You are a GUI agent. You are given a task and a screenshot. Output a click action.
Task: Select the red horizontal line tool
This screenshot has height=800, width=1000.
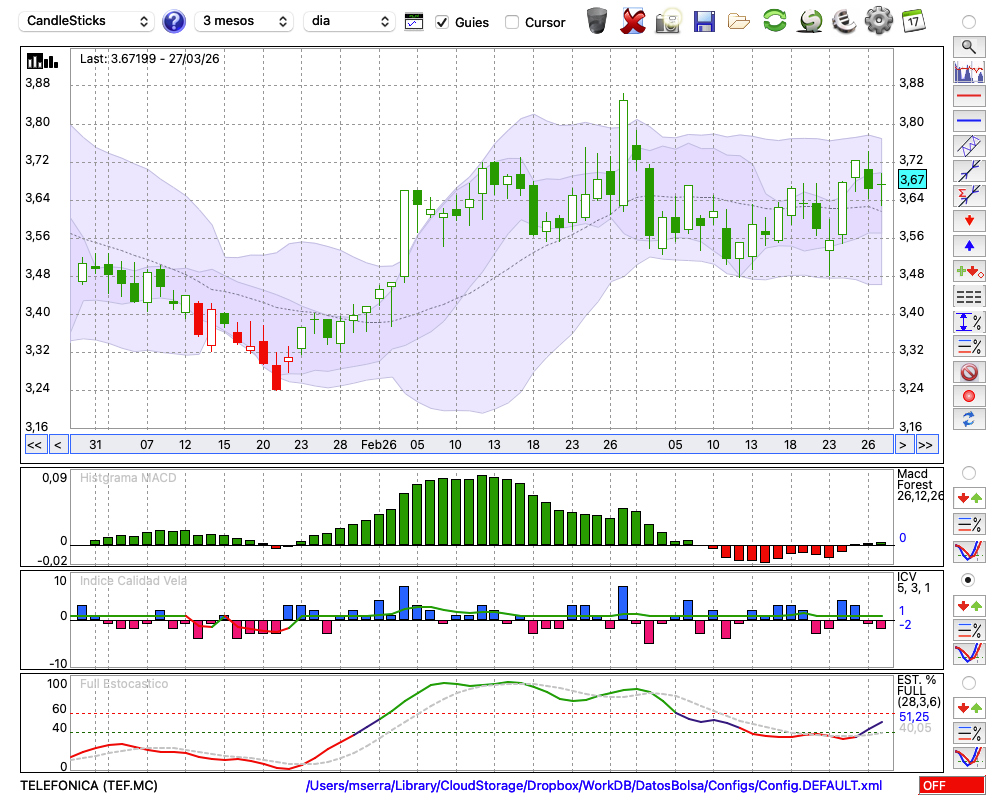pyautogui.click(x=969, y=97)
